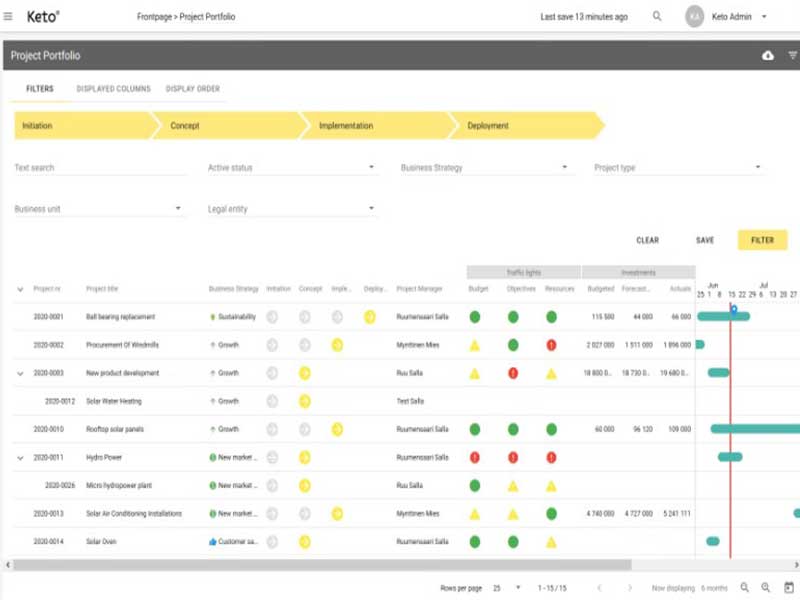Screen dimensions: 800x600
Task: Click the filter icon in Project Portfolio bar
Action: coord(793,56)
